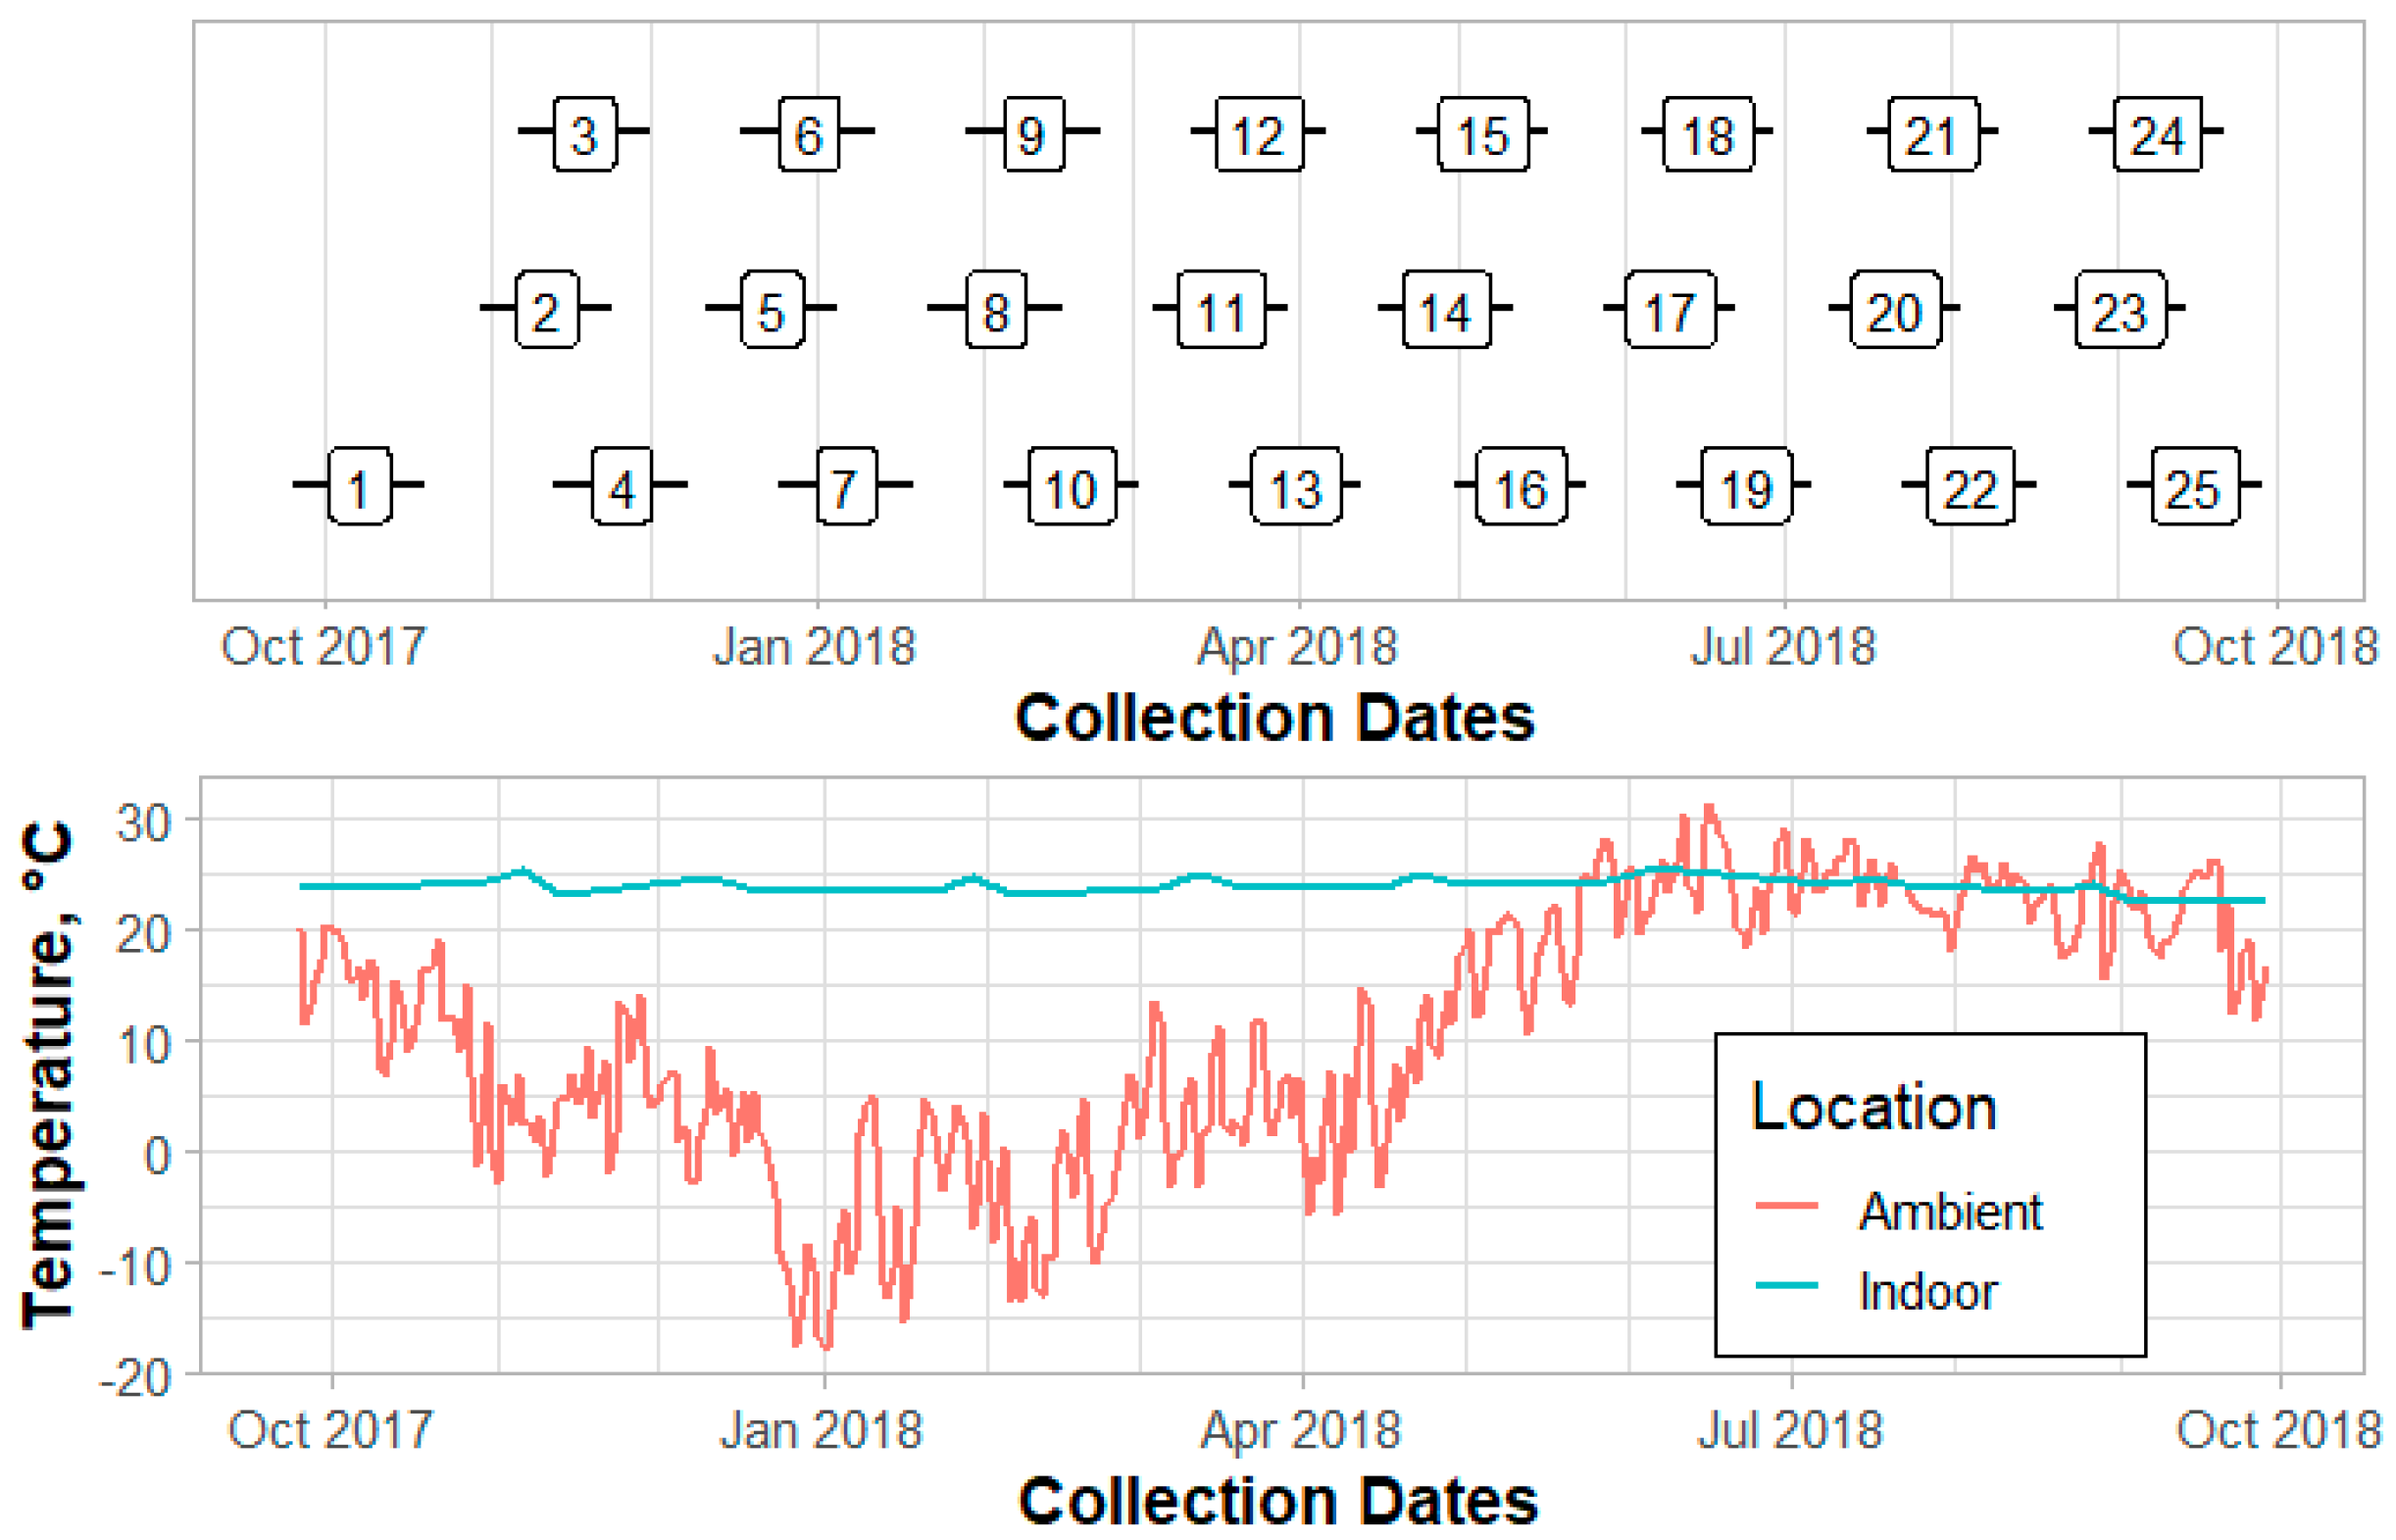Click collection marker labeled 5
This screenshot has width=2396, height=1540.
tap(772, 309)
